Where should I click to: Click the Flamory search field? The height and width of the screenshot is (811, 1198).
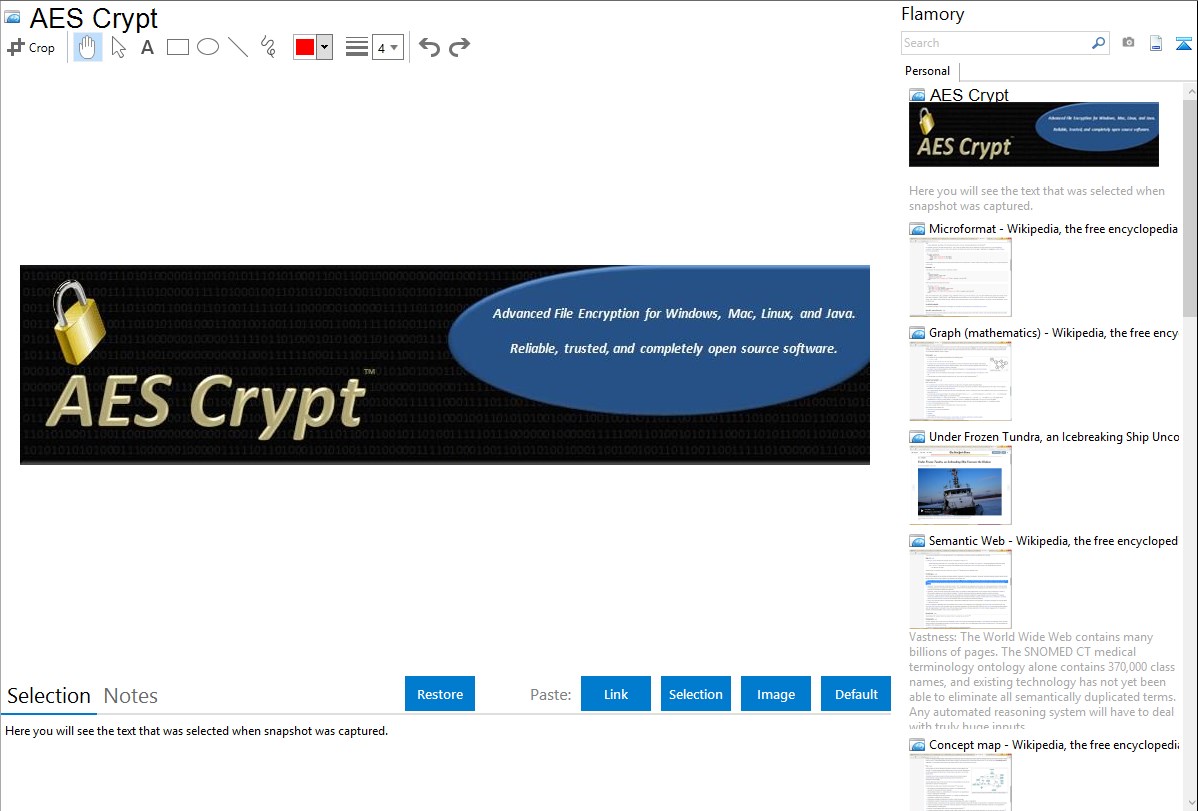996,43
